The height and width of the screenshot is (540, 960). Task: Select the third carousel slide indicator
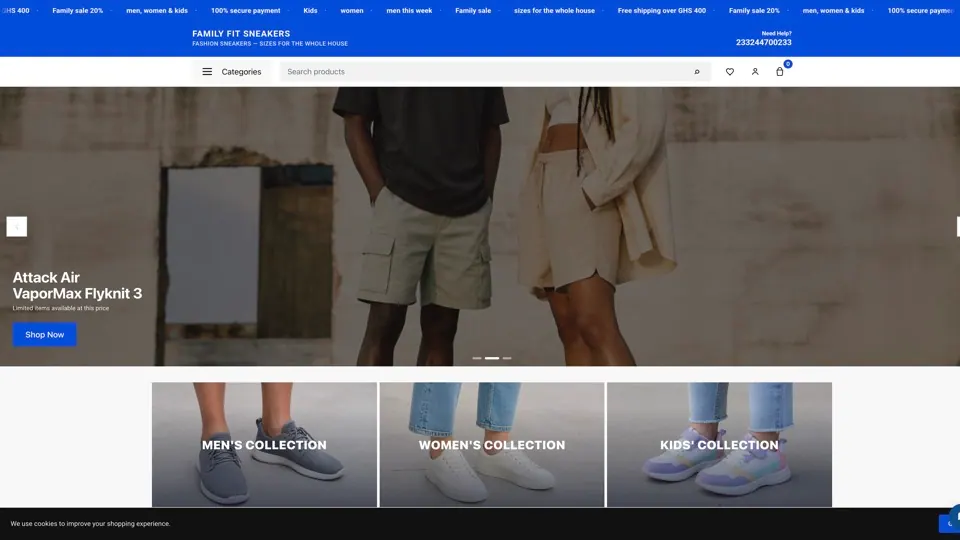coord(507,358)
